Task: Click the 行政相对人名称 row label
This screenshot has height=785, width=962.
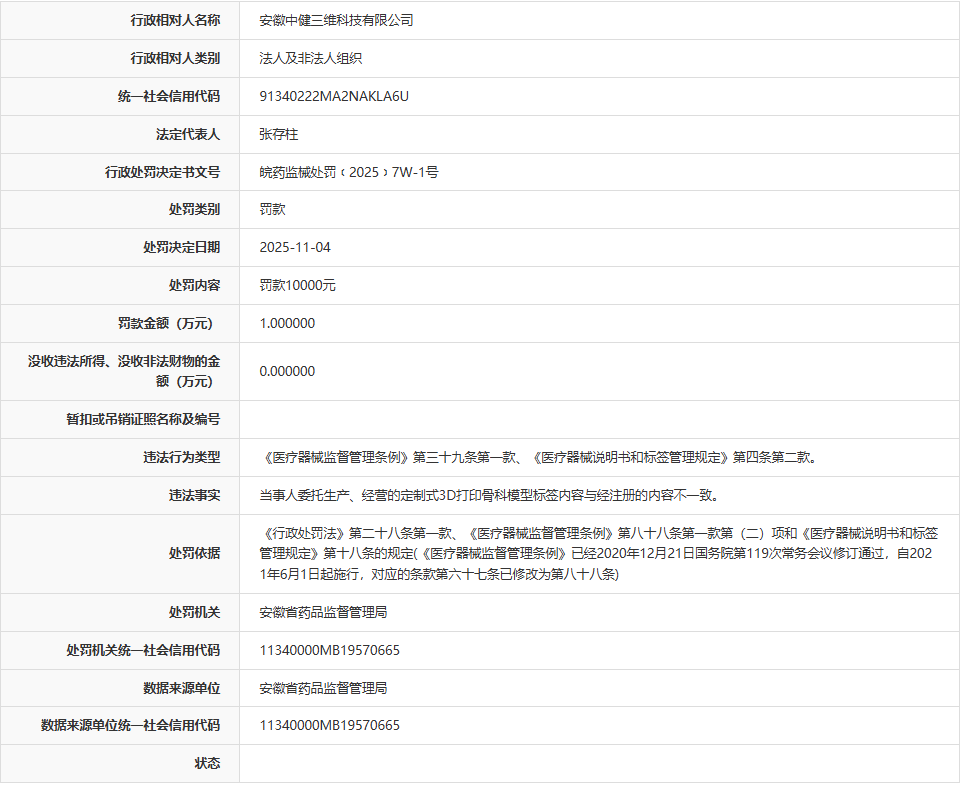Action: coord(175,20)
